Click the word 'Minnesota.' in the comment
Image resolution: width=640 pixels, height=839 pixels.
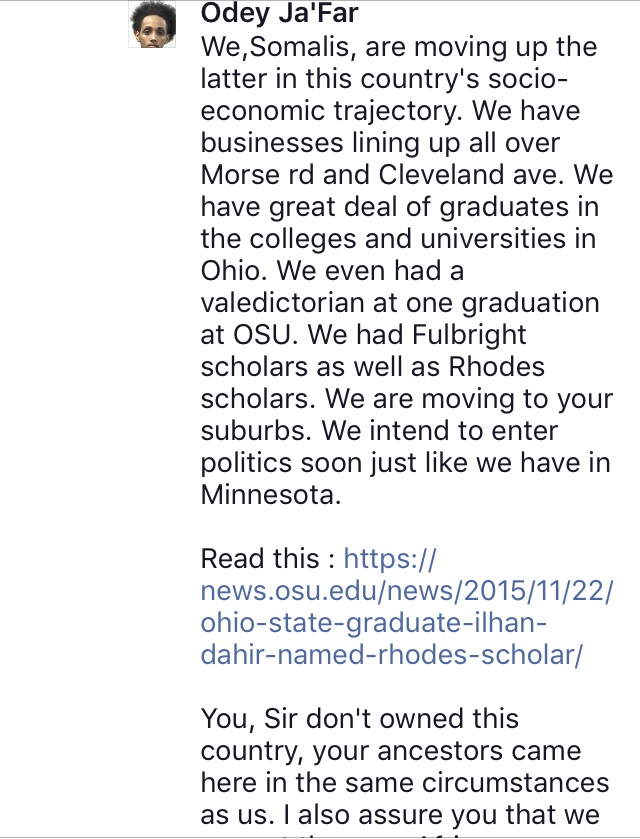click(x=271, y=495)
